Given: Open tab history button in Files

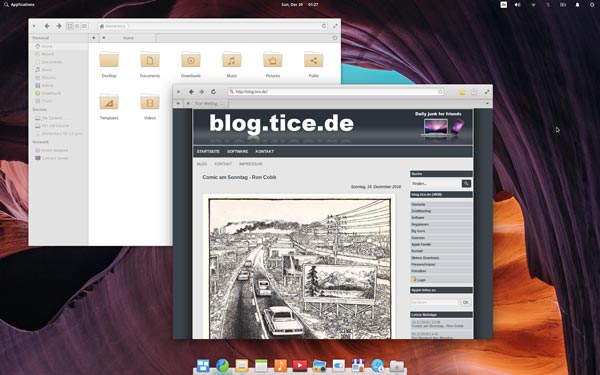Looking at the screenshot, I should (334, 38).
